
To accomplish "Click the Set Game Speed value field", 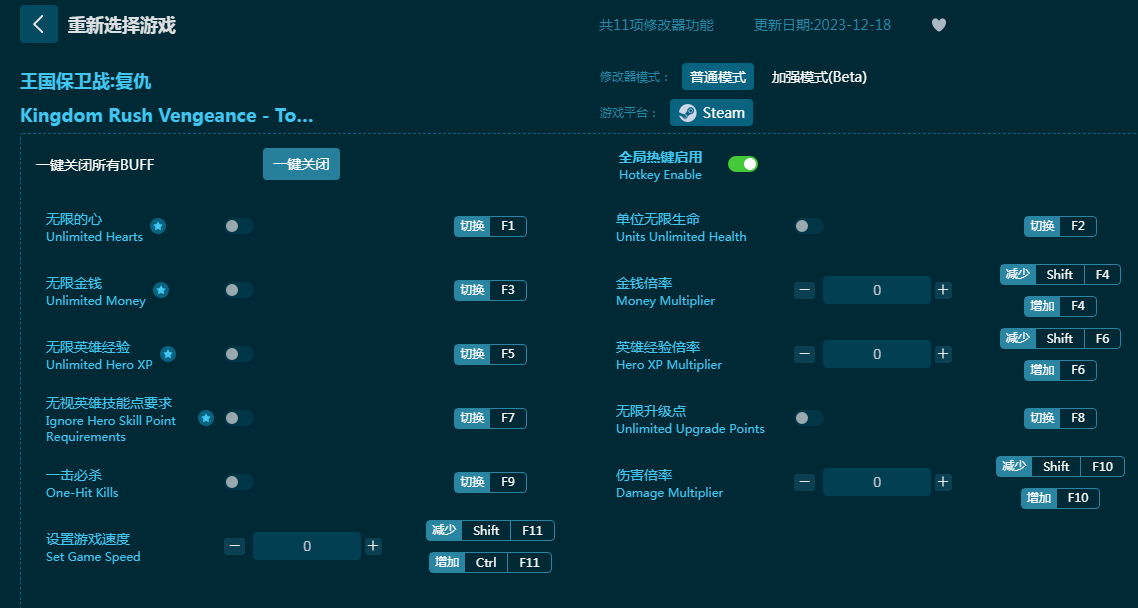I will [307, 546].
